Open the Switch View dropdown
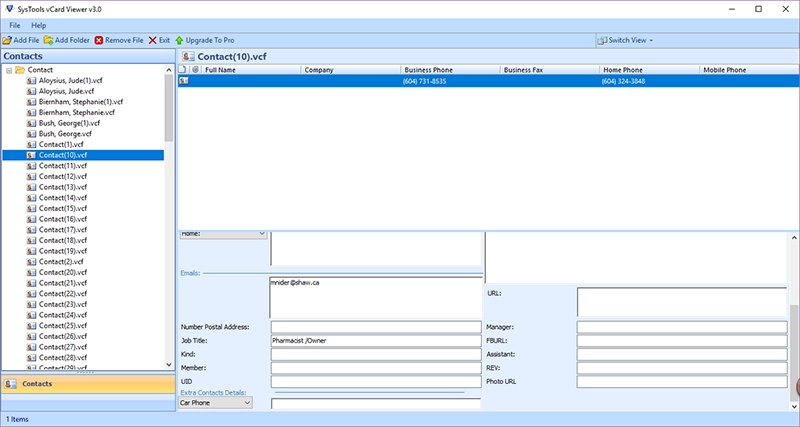Viewport: 800px width, 427px height. tap(626, 40)
